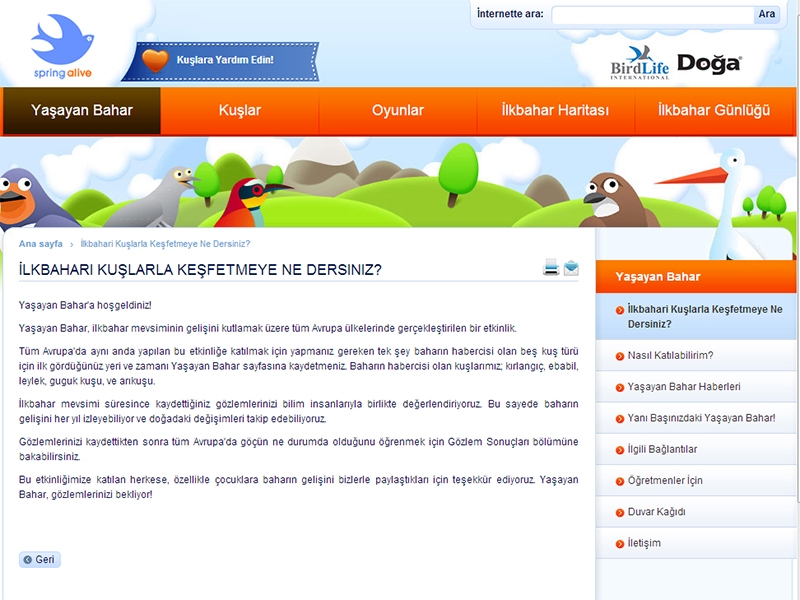Select İlkbahar Günlüğü navigation item
This screenshot has height=600, width=800.
[714, 111]
